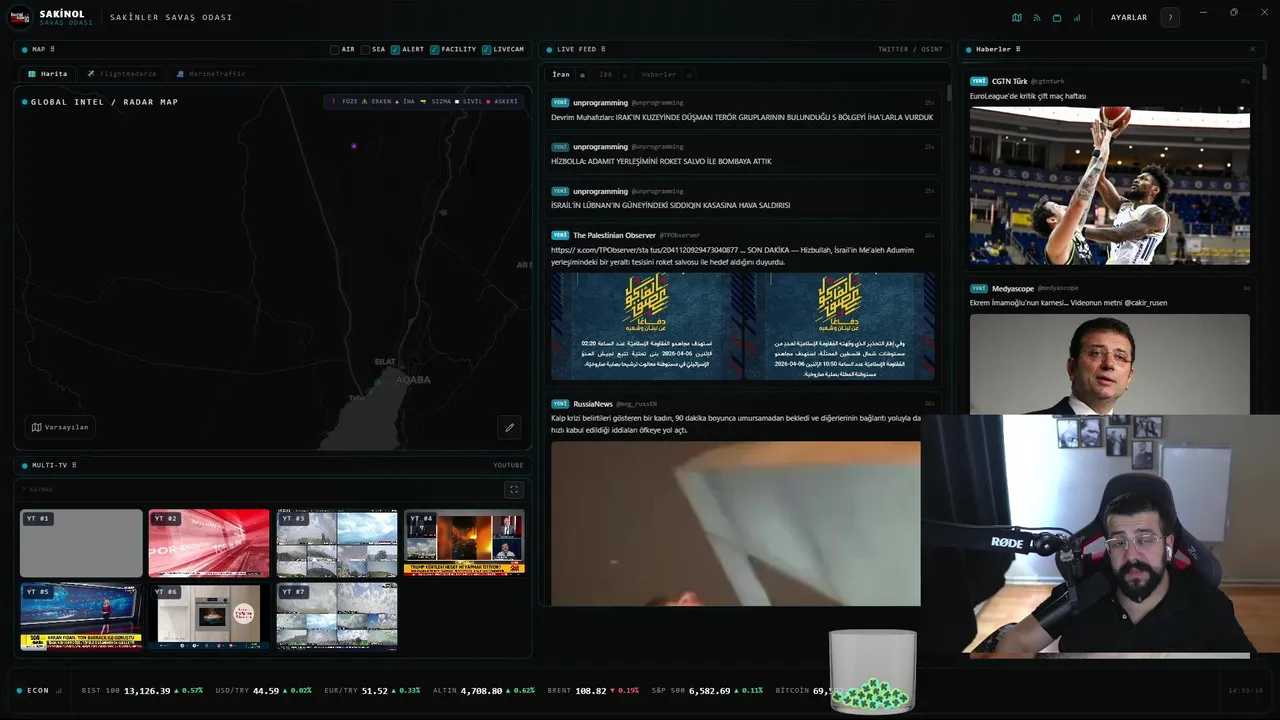
Task: Click the TWITTER / OSINT label
Action: [910, 49]
